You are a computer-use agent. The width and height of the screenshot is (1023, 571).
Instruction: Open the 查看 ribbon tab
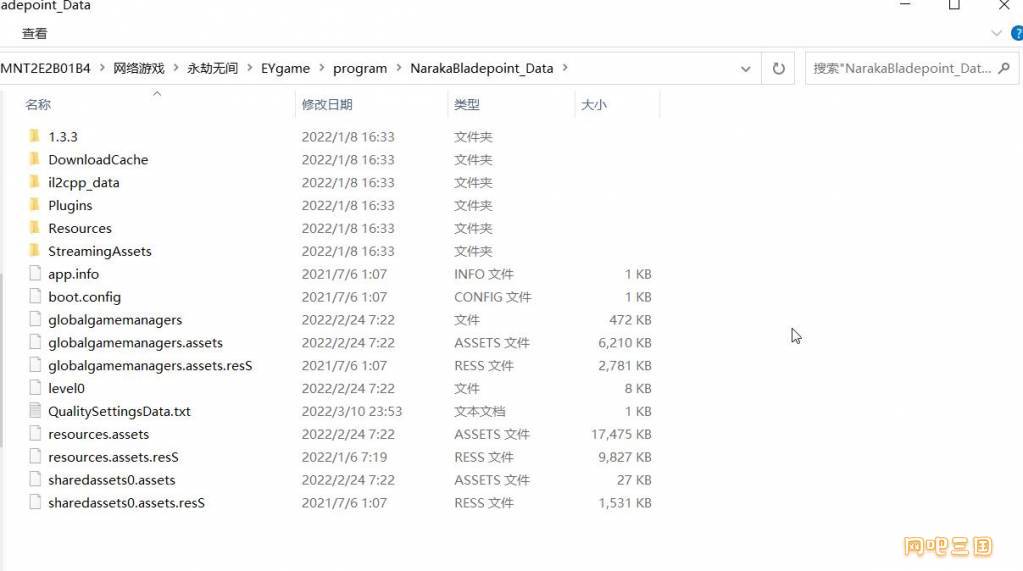[35, 33]
